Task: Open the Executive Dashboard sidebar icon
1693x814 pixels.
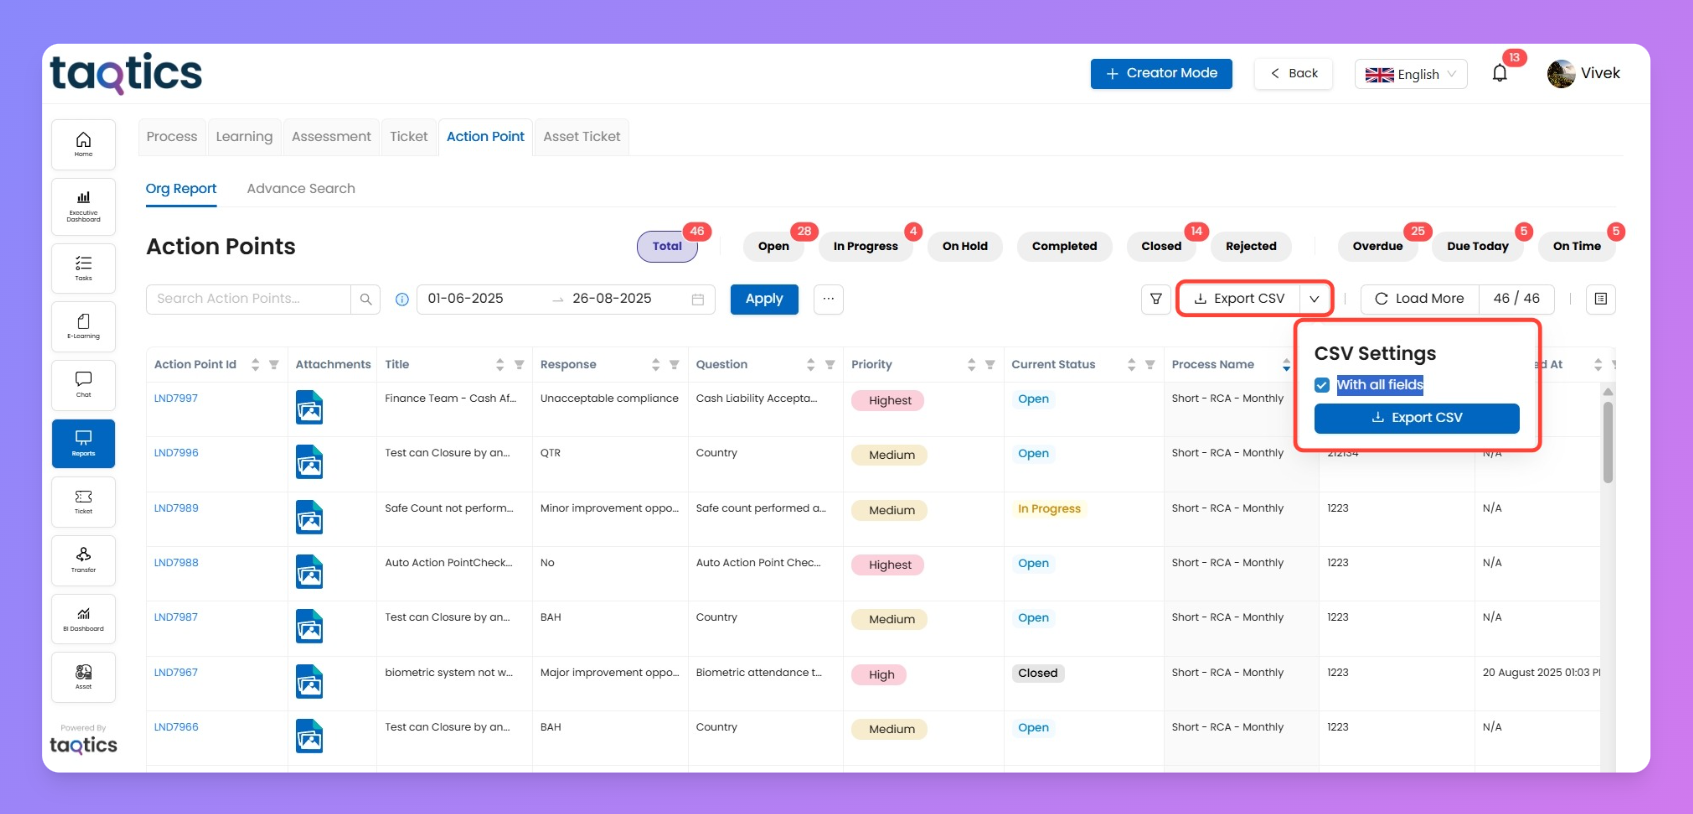Action: click(84, 206)
